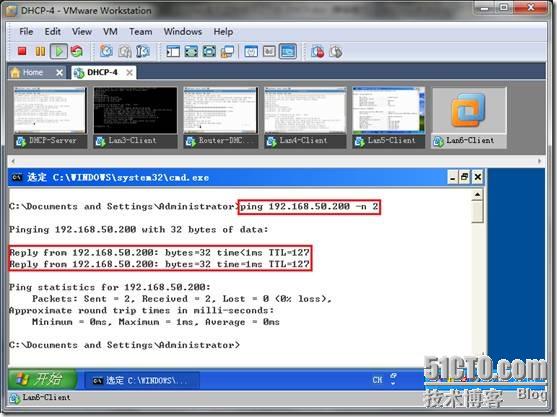Show the summary view icon
557x417 pixels.
[x=251, y=52]
